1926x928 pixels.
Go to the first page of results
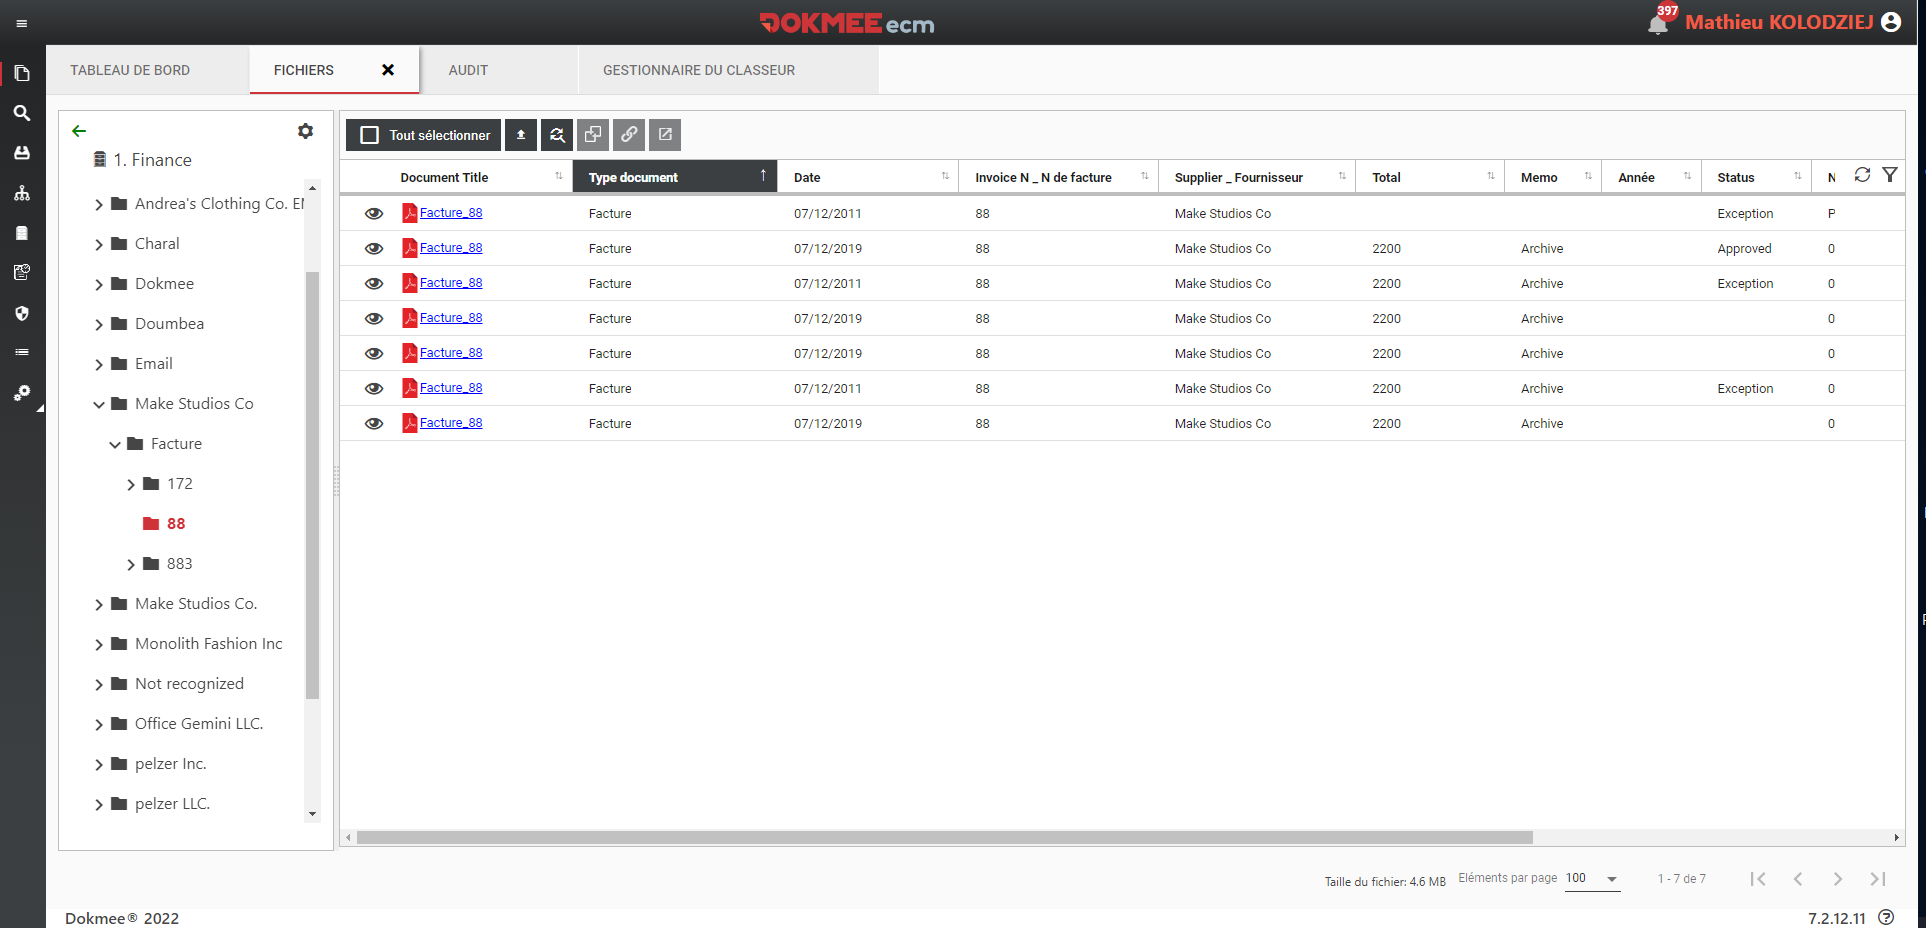pos(1758,879)
